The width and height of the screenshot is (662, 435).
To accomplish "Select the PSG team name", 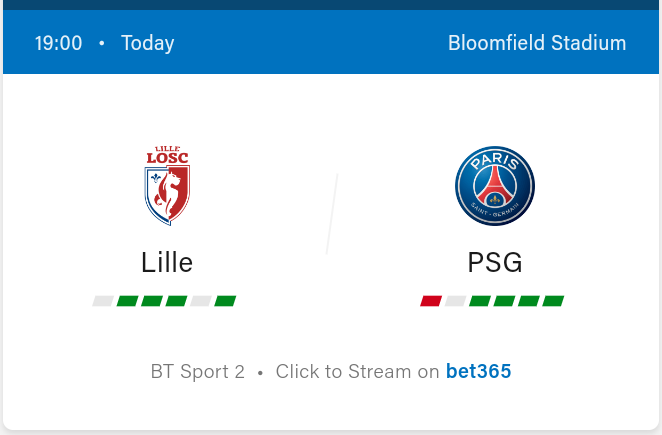I will [x=495, y=262].
